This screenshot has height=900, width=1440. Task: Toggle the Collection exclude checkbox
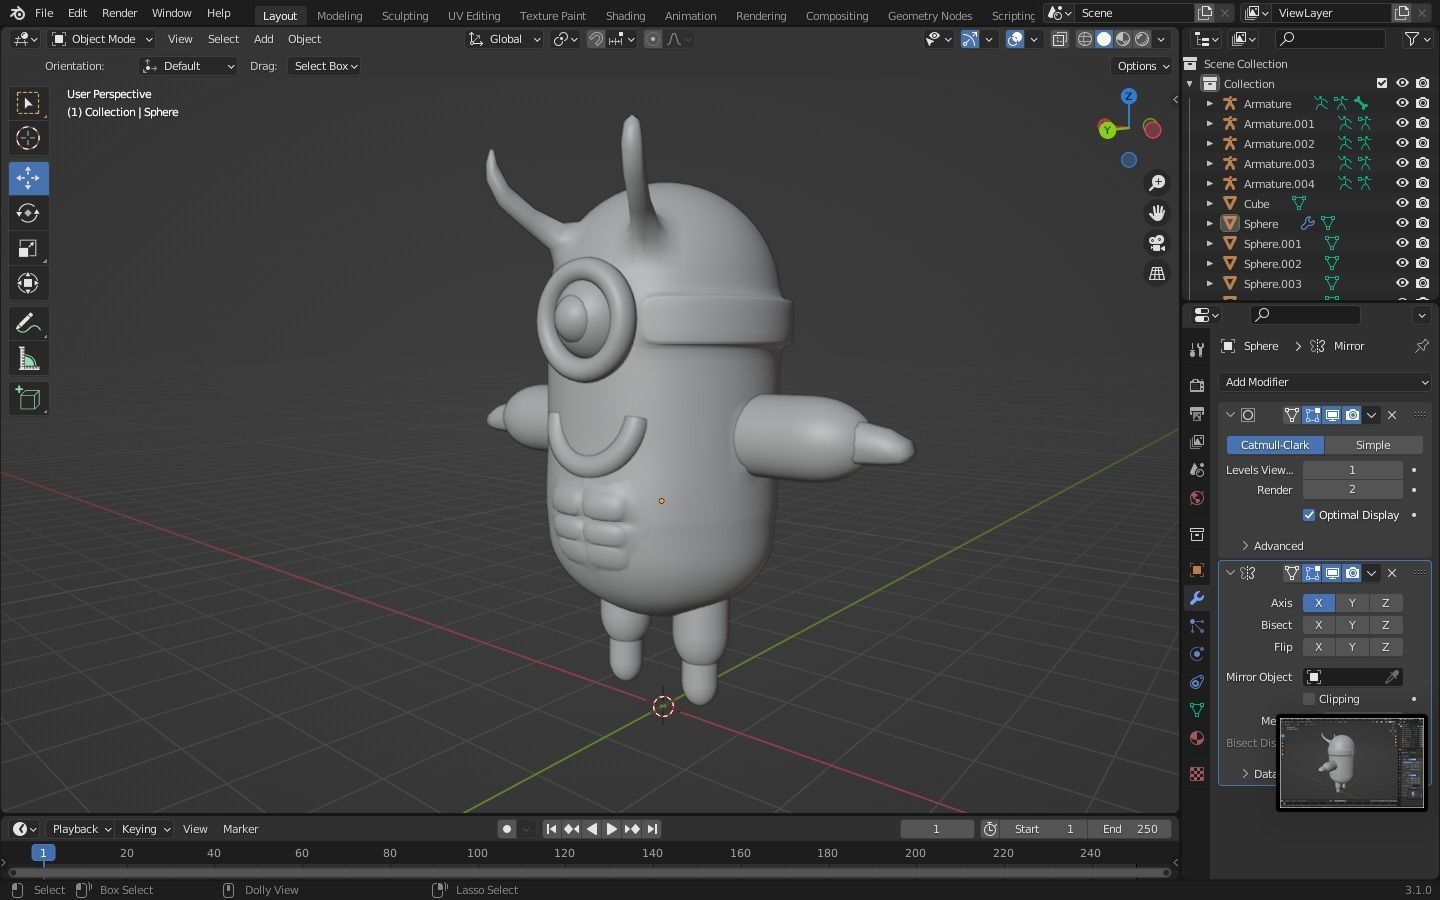1382,83
